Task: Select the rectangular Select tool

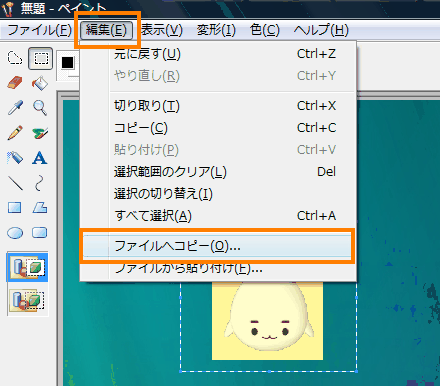Action: 40,58
